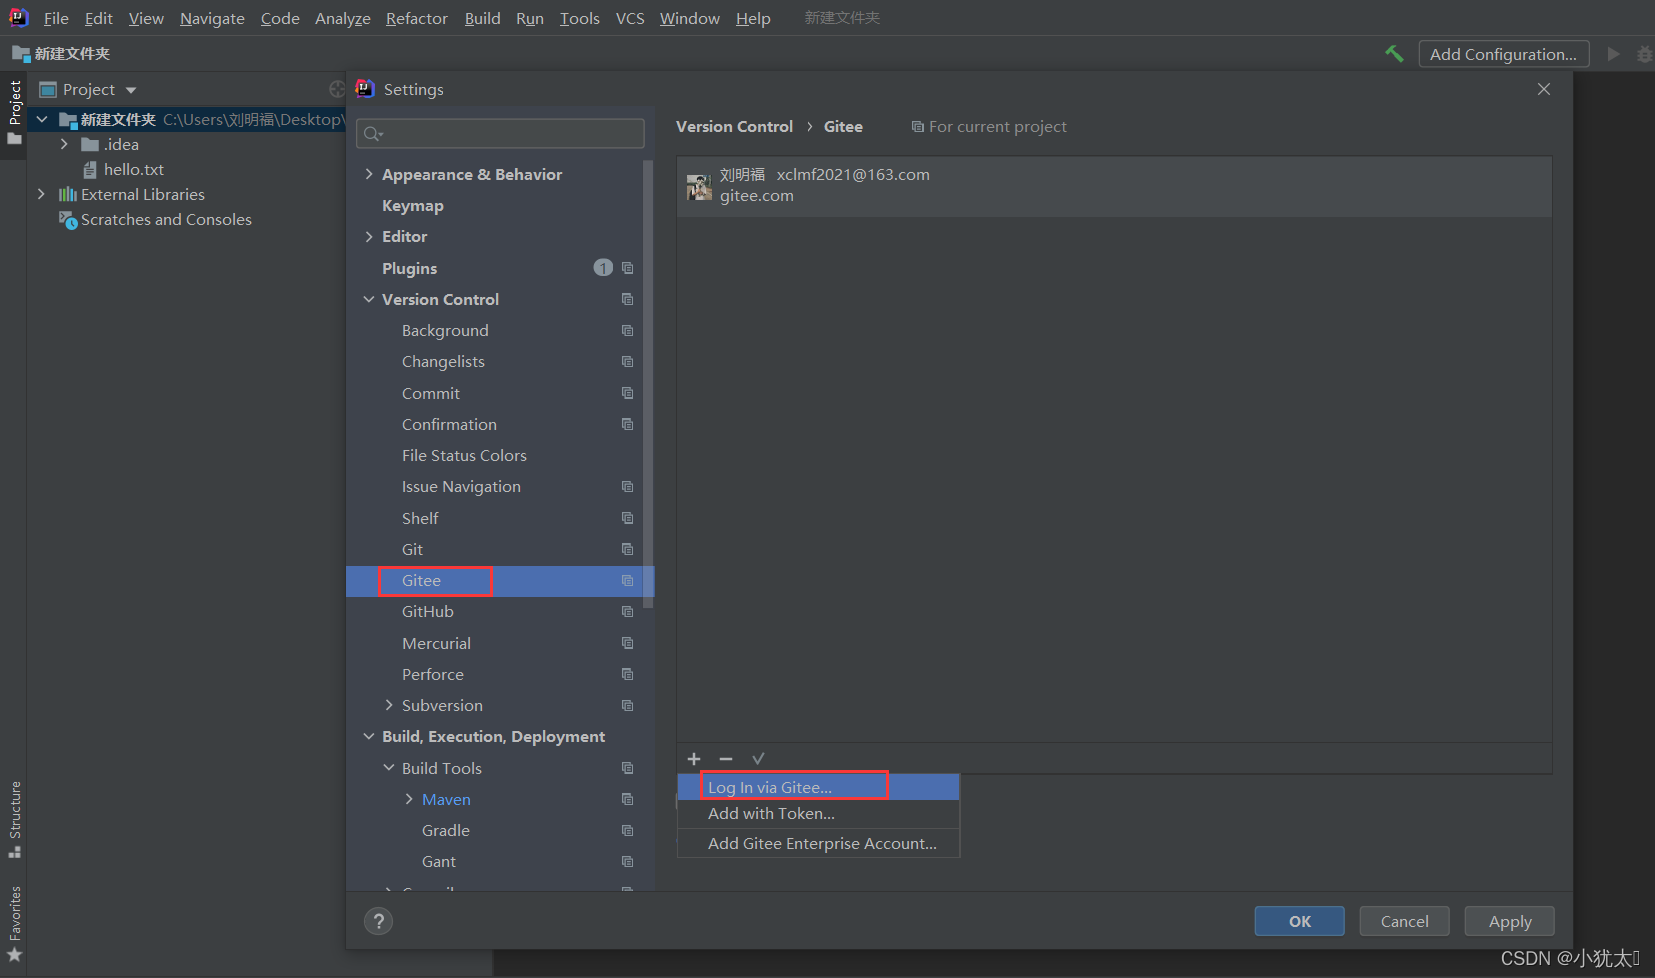The image size is (1655, 978).
Task: Click the project-level icon next to GitHub
Action: [627, 611]
